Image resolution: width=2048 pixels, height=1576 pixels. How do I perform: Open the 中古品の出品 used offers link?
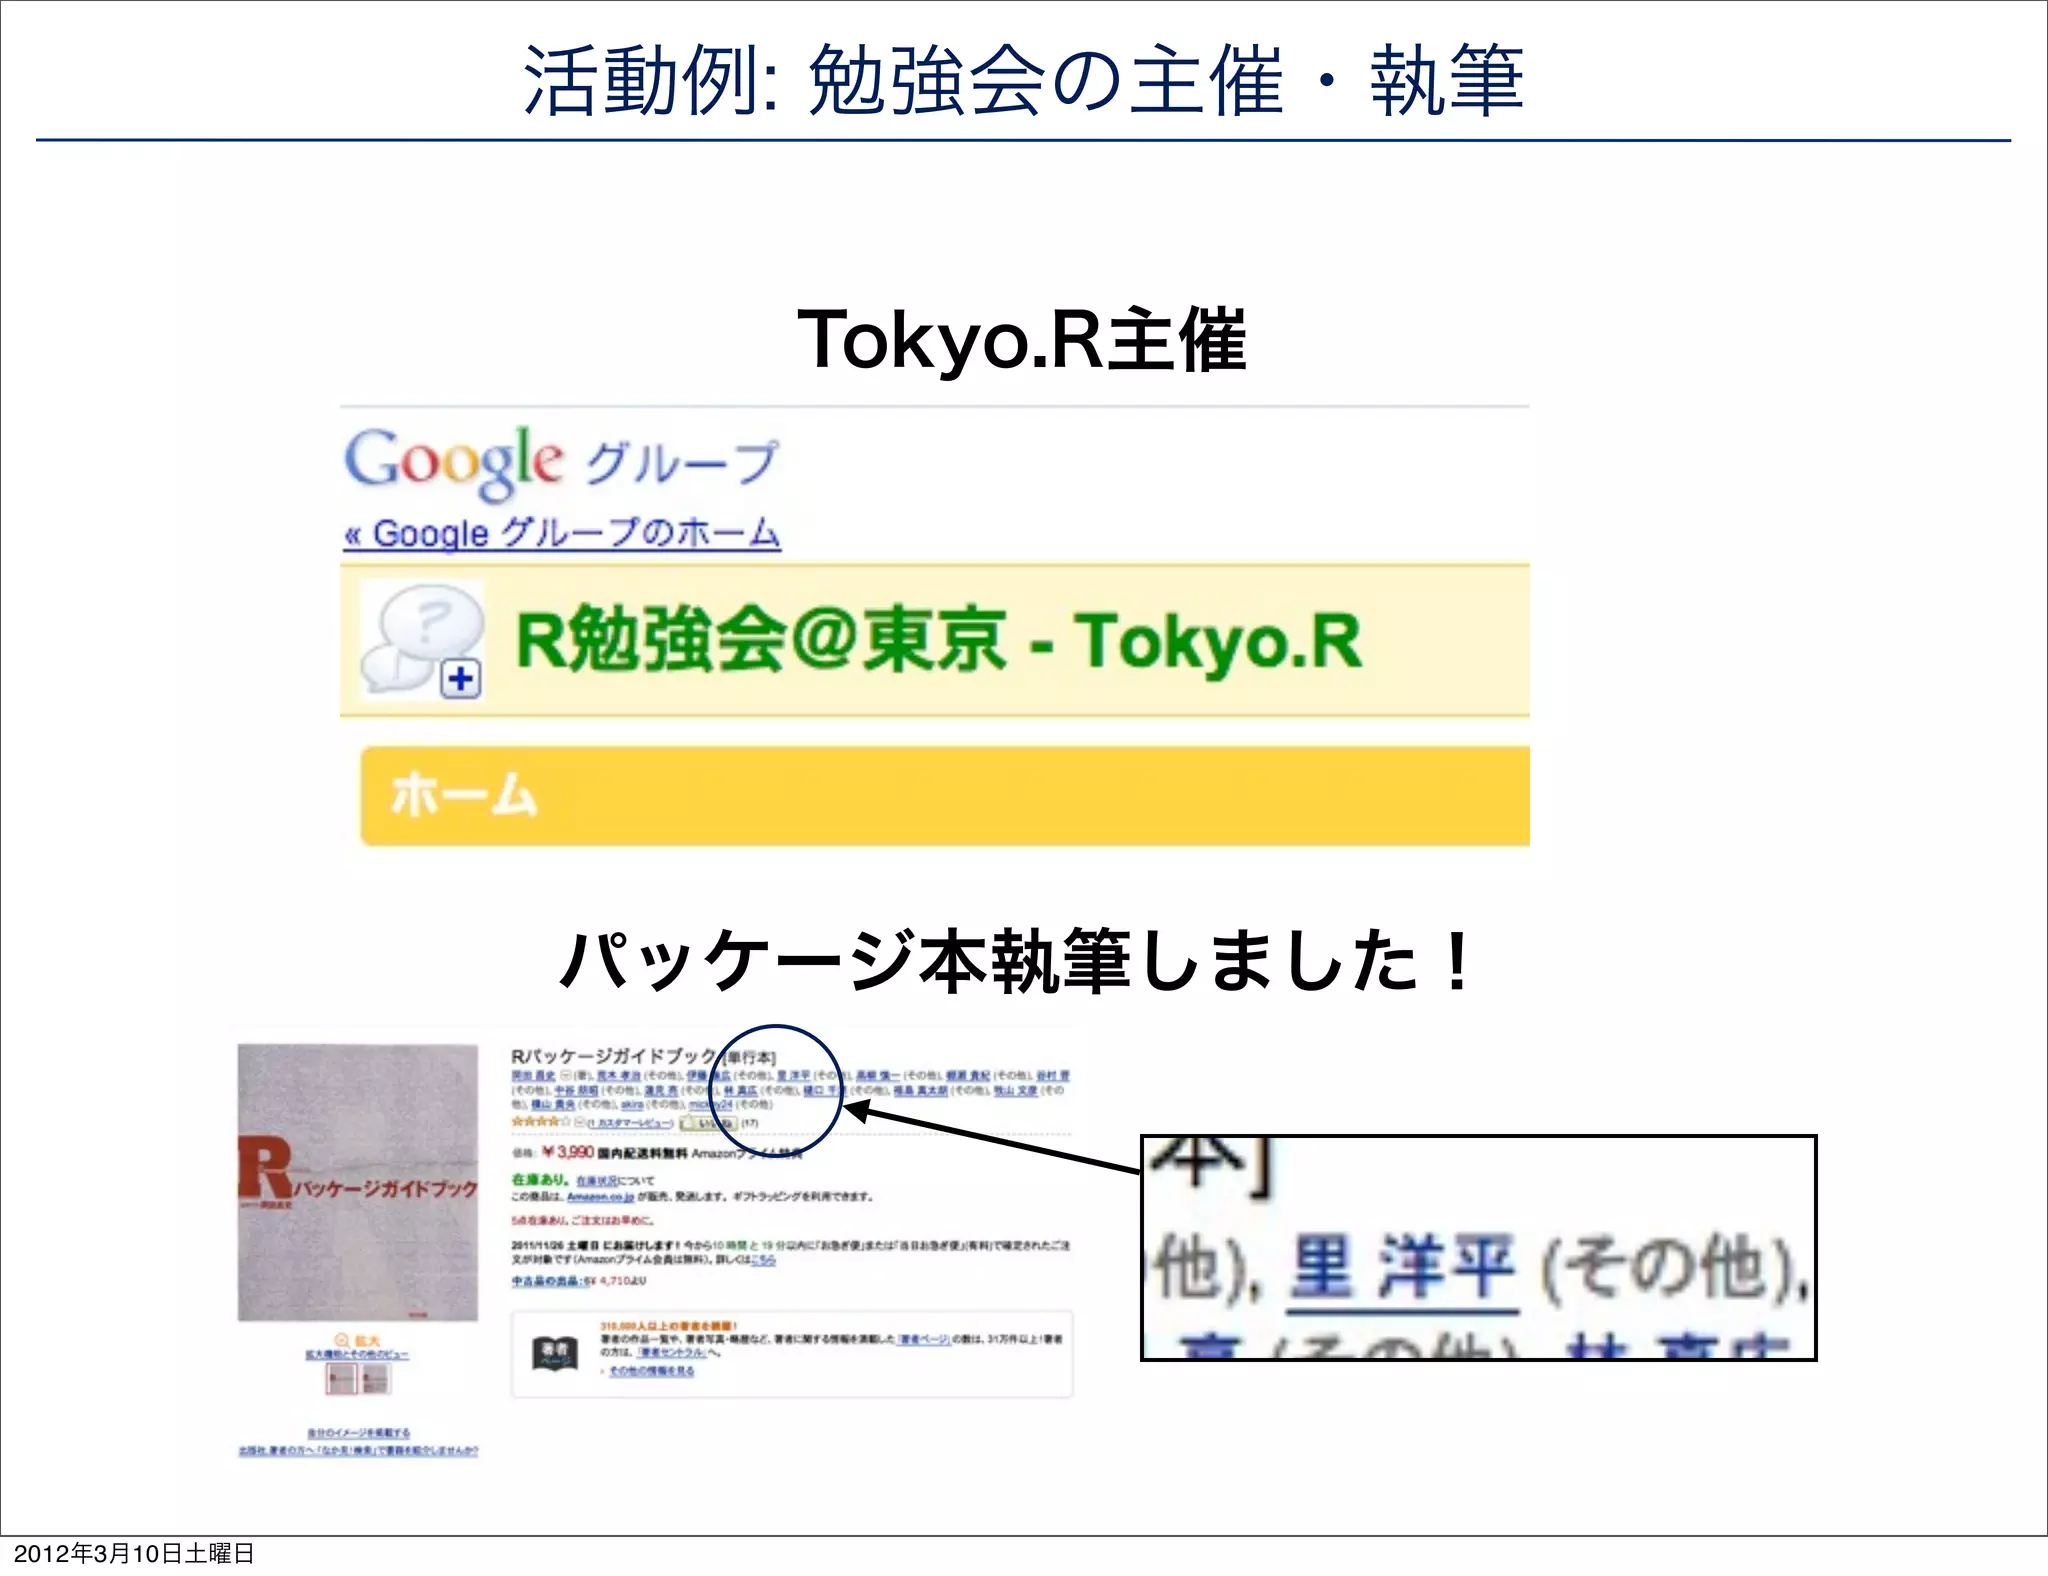pyautogui.click(x=548, y=1281)
